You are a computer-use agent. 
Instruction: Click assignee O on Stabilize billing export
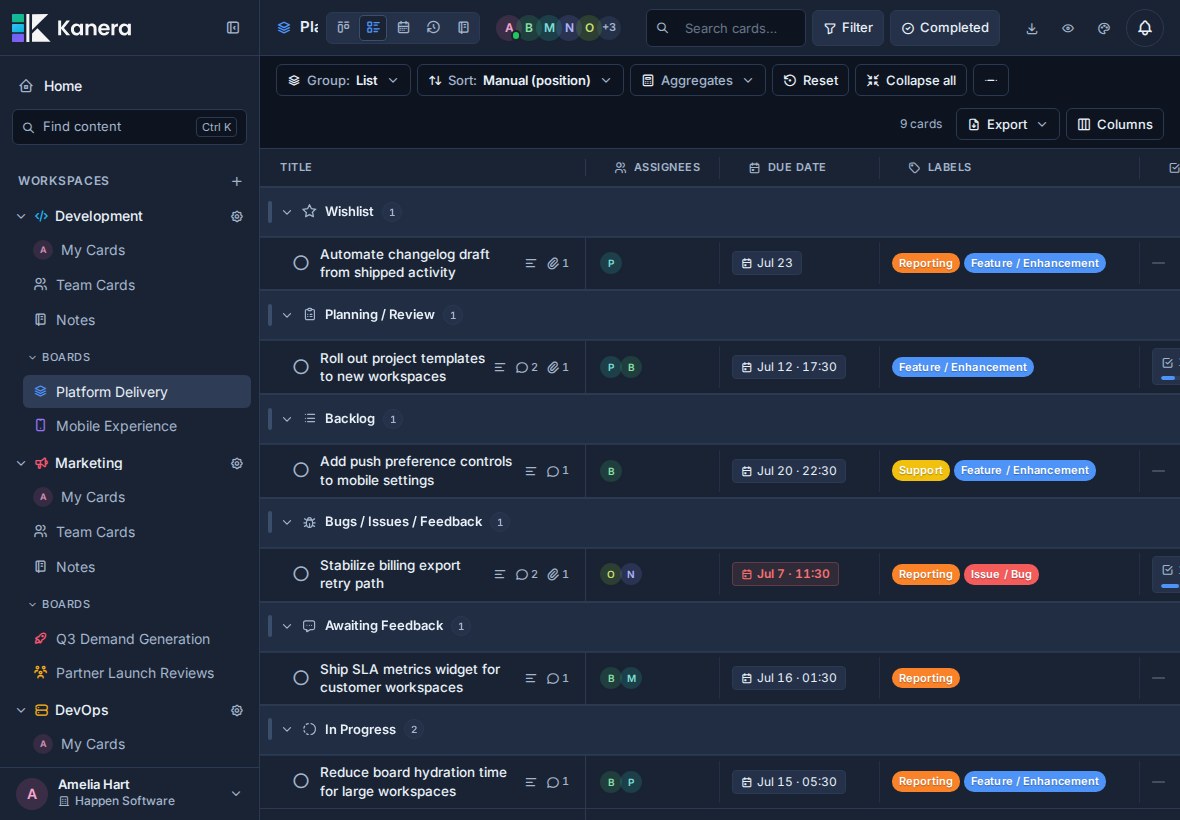[x=611, y=574]
